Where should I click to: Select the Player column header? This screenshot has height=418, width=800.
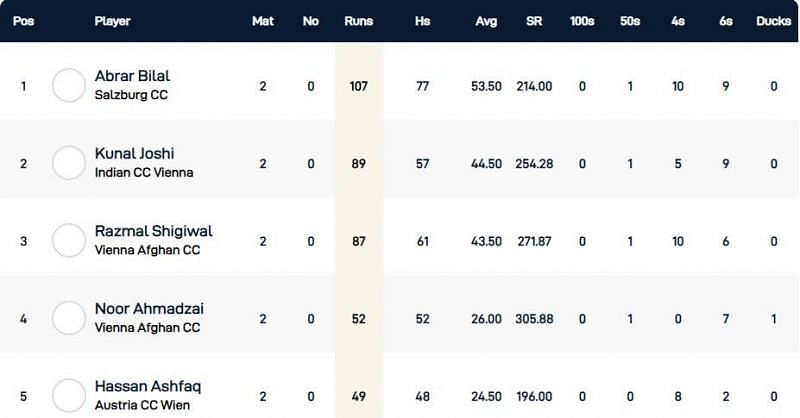tap(112, 21)
